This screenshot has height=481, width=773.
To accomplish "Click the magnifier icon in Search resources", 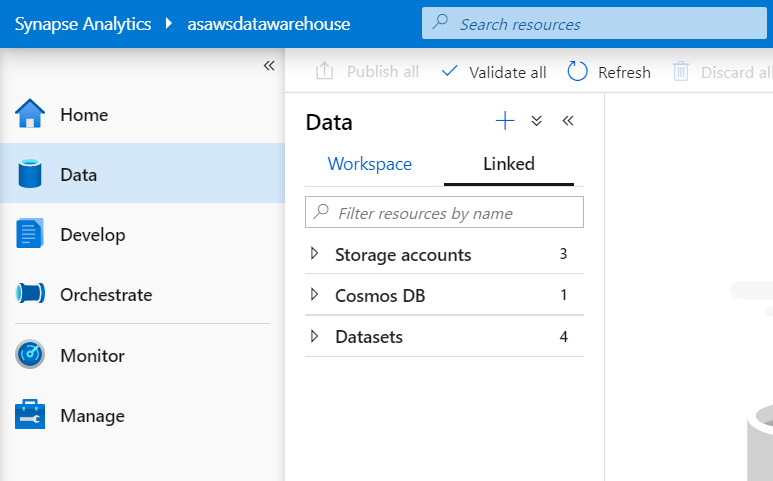I will 440,22.
